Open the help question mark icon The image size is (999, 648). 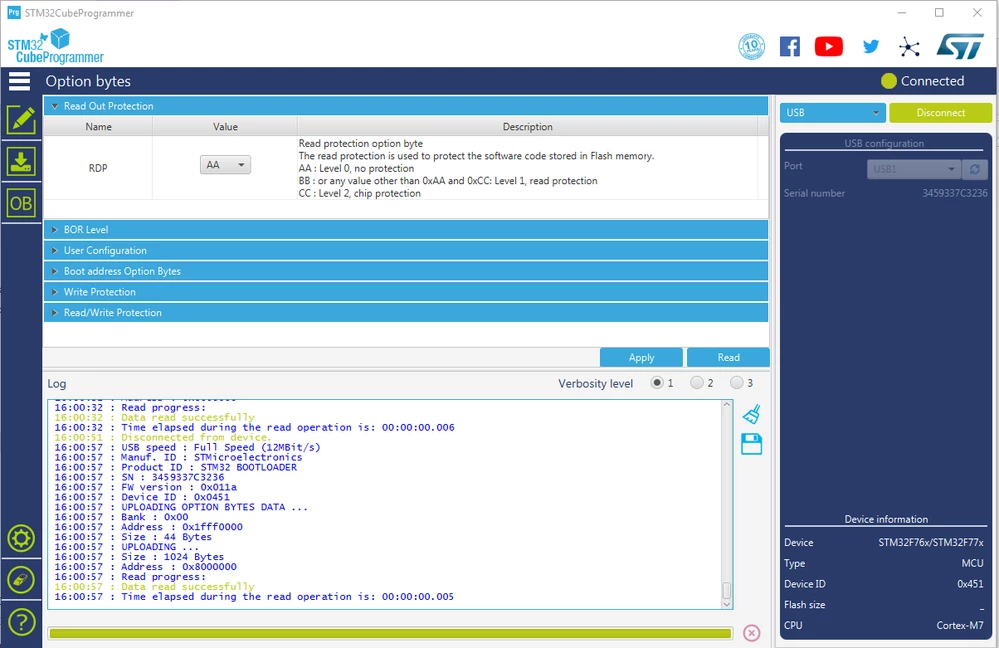pyautogui.click(x=21, y=622)
